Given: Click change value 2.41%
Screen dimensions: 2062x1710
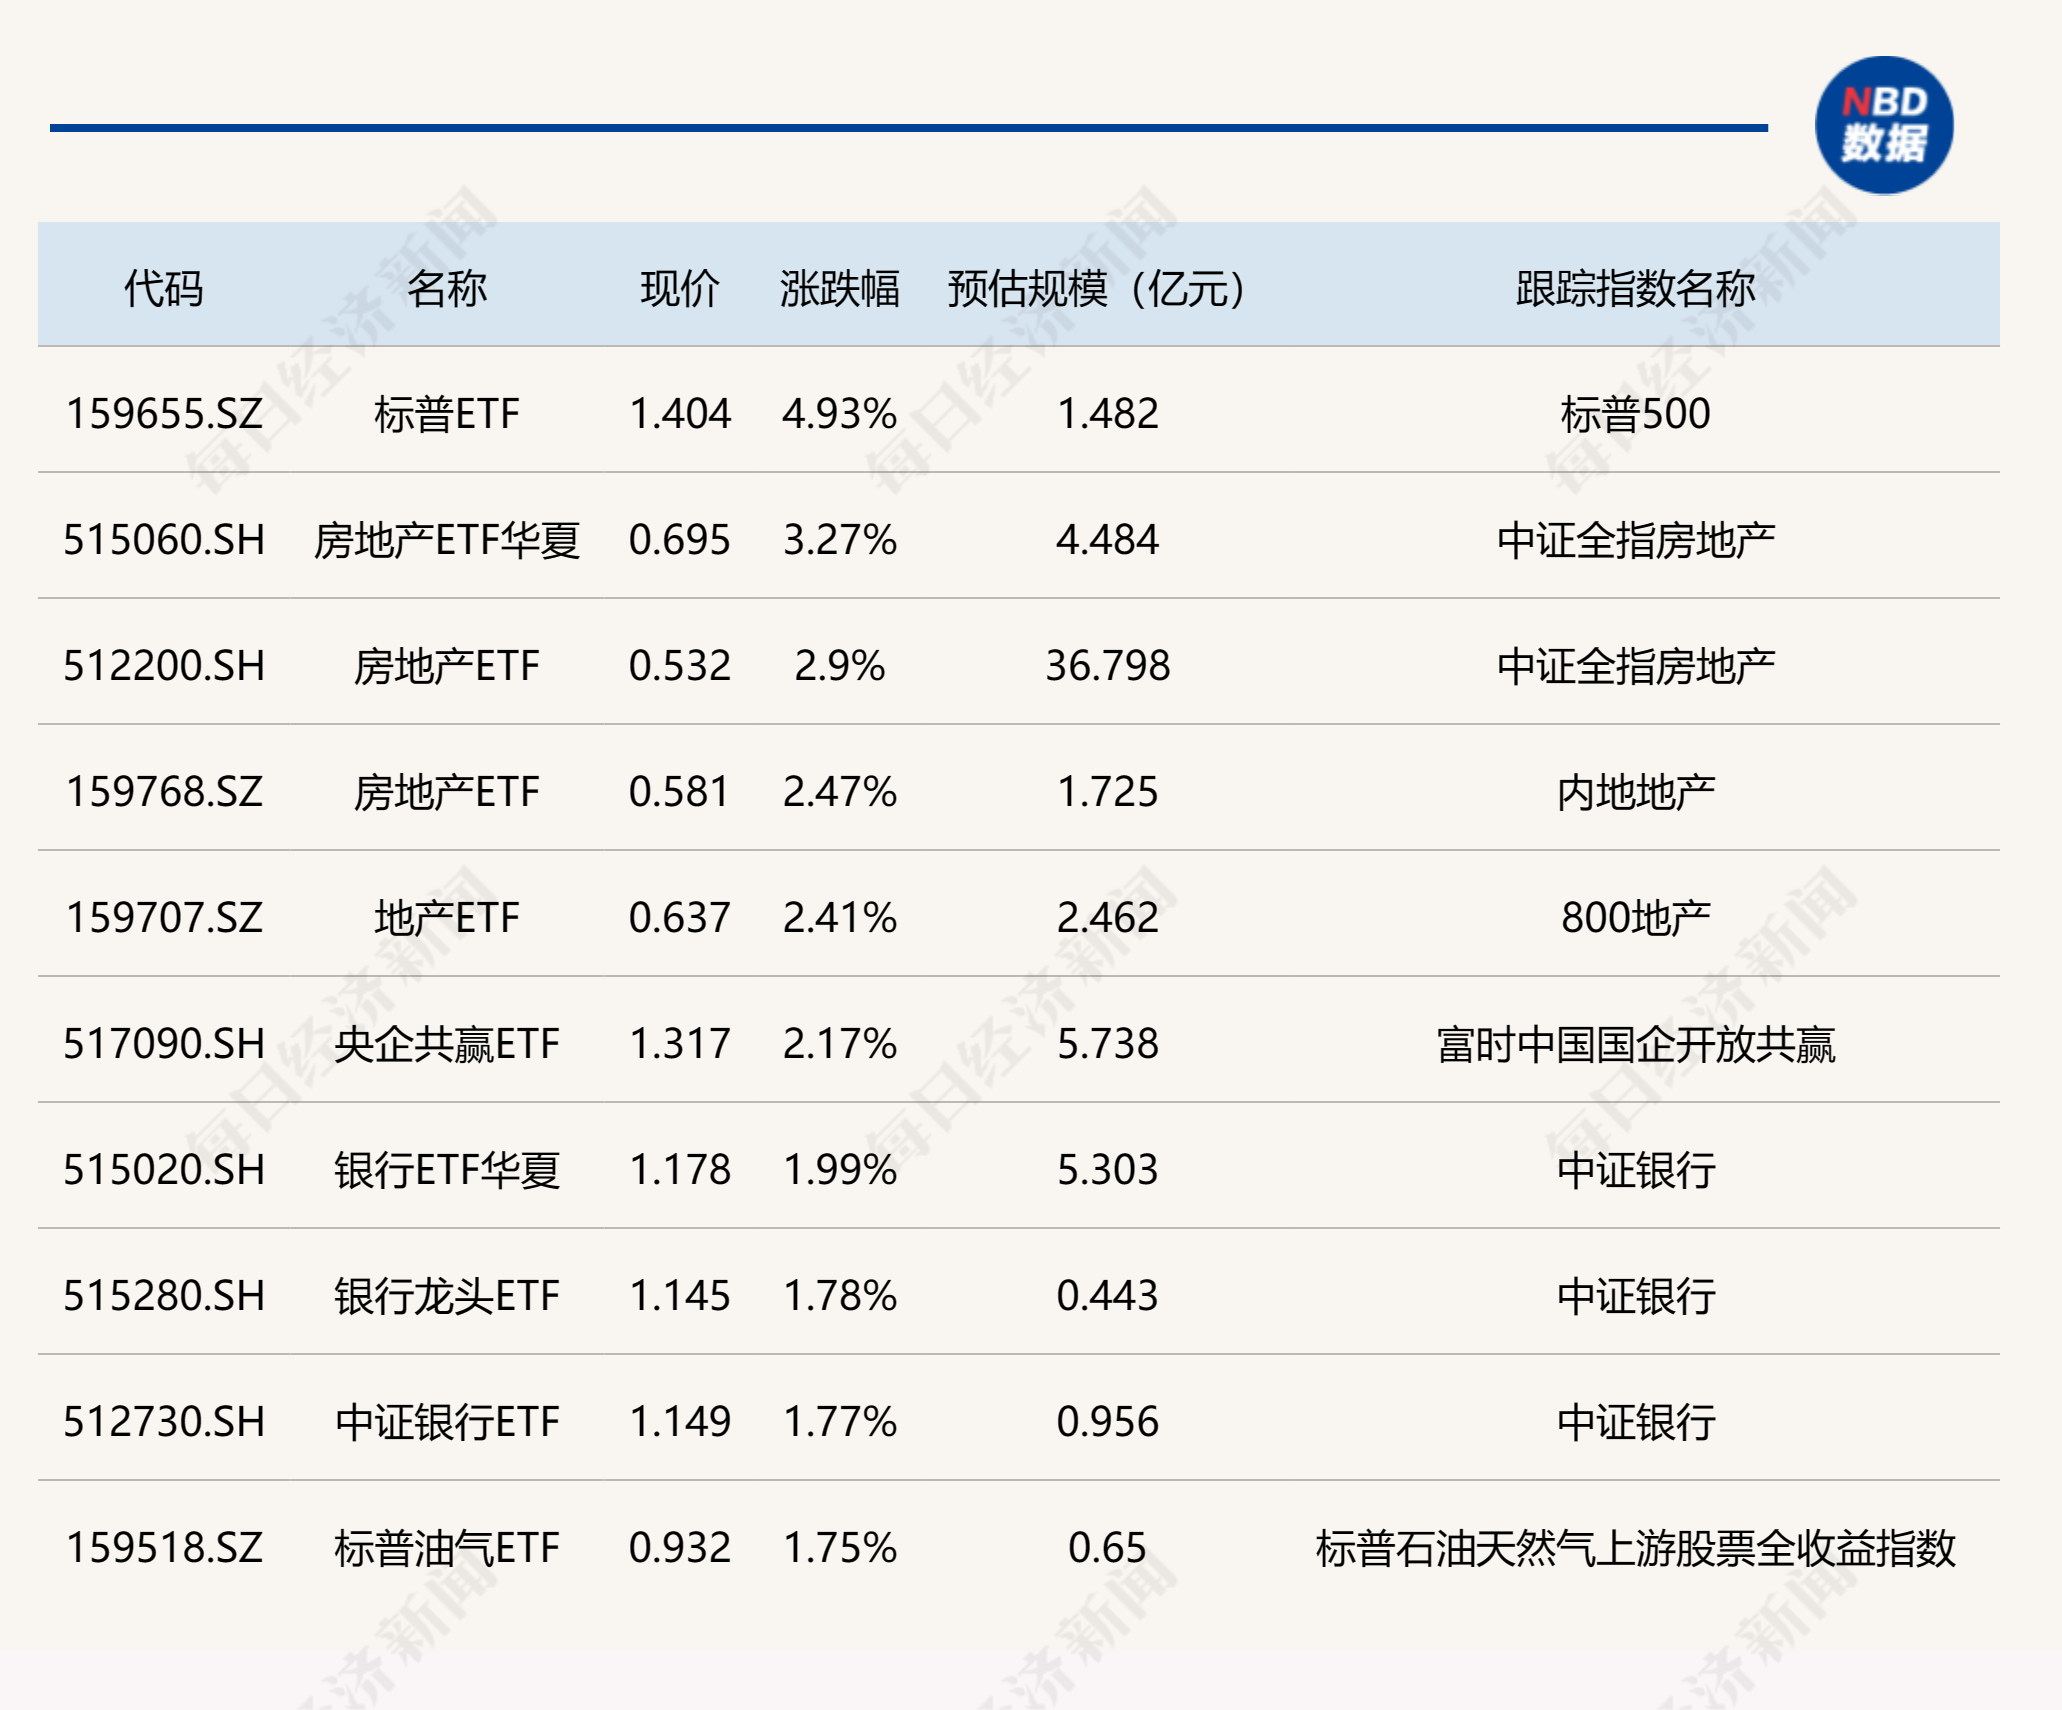Looking at the screenshot, I should coord(840,918).
